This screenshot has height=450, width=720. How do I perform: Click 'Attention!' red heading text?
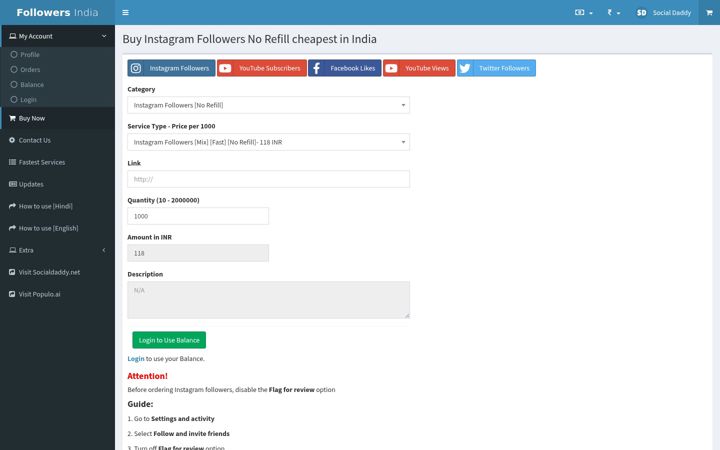point(147,376)
